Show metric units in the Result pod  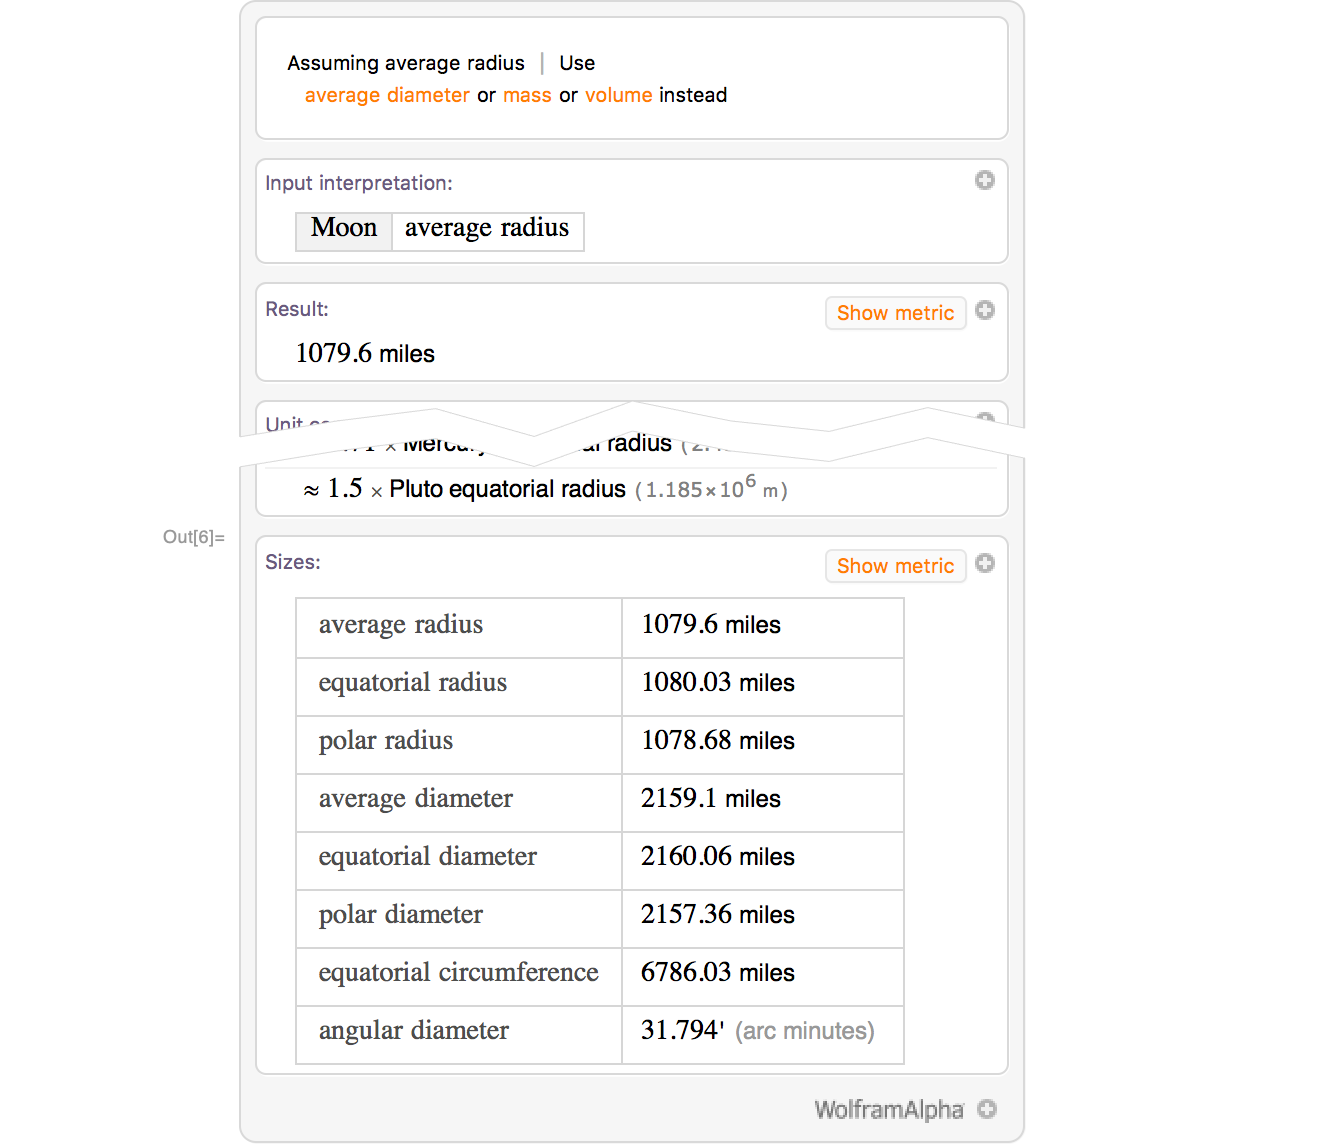point(895,313)
